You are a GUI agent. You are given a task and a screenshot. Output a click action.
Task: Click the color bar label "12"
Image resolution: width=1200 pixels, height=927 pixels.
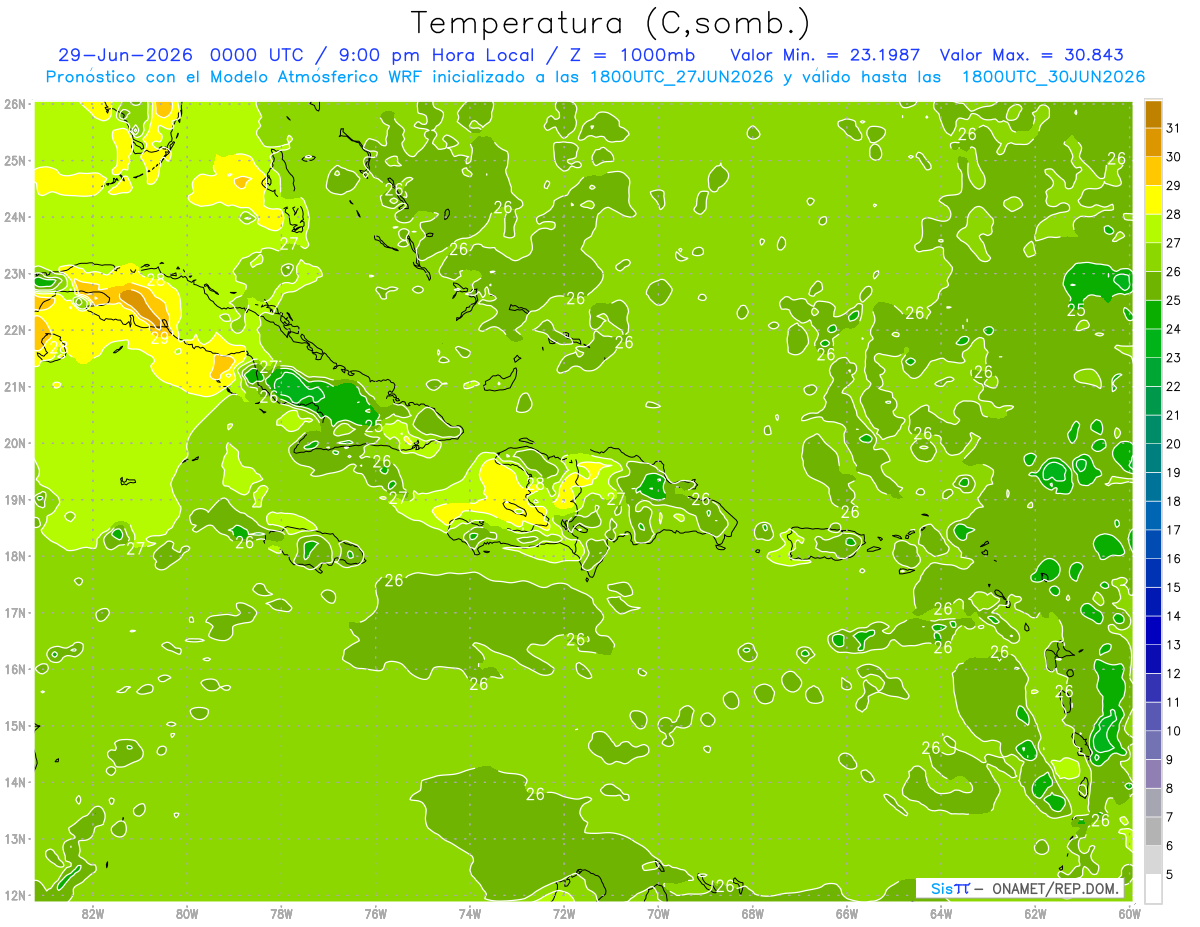(x=1174, y=673)
